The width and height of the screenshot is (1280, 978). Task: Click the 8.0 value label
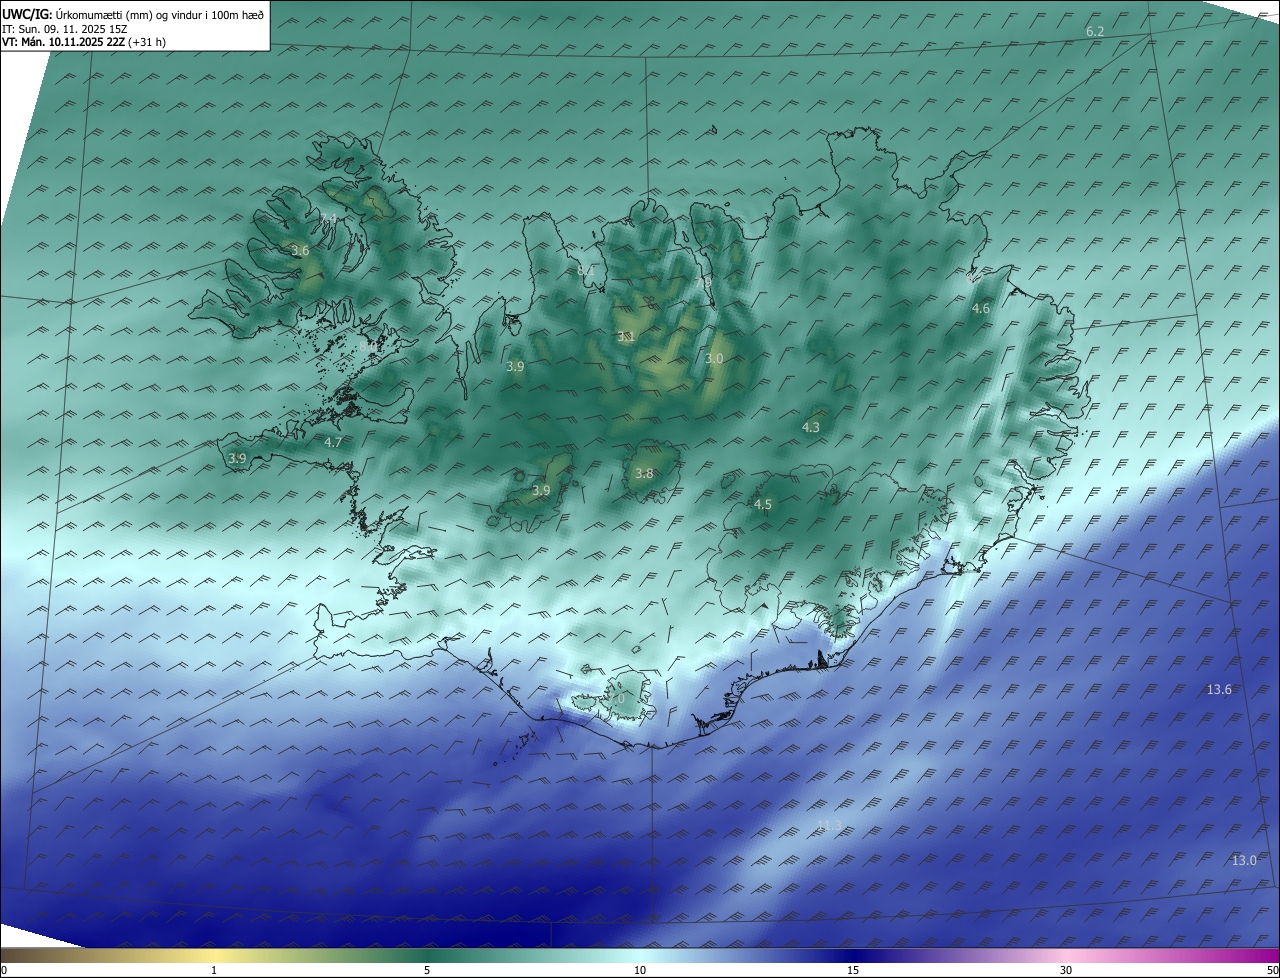coord(368,346)
